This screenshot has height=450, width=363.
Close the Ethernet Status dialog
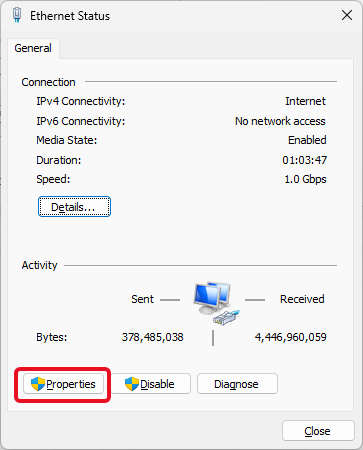pos(318,431)
